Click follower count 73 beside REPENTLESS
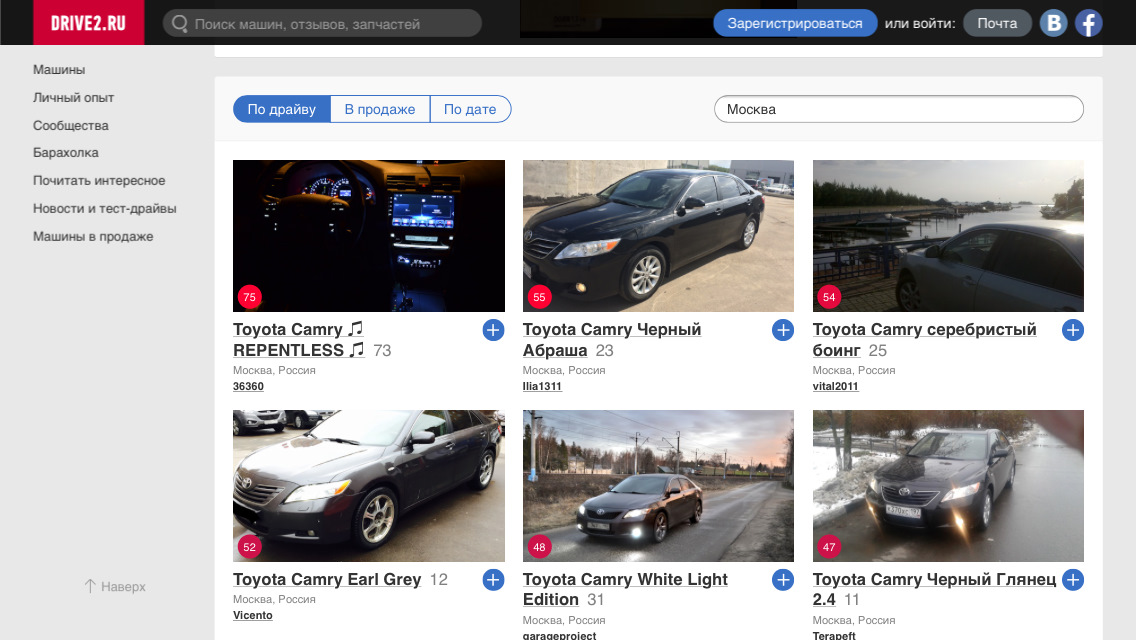The height and width of the screenshot is (640, 1136). pyautogui.click(x=382, y=351)
